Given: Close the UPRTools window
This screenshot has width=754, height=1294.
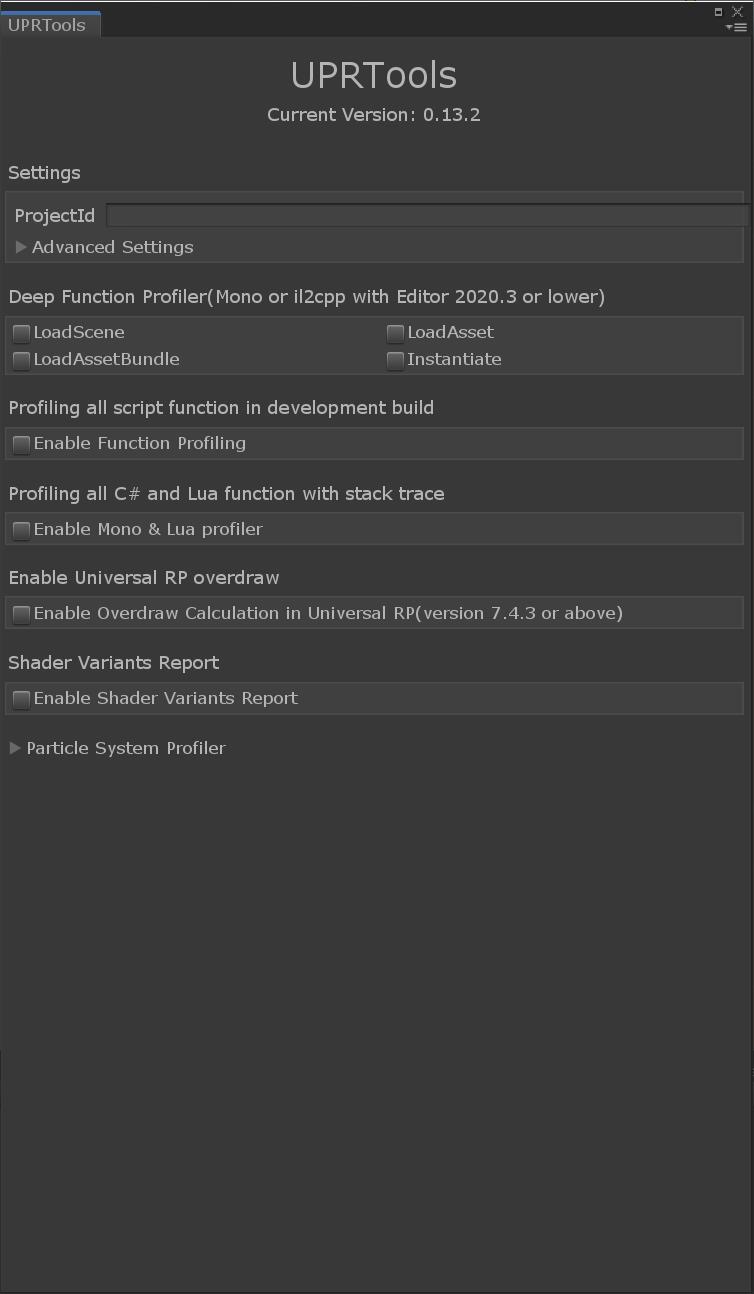Looking at the screenshot, I should click(x=738, y=12).
